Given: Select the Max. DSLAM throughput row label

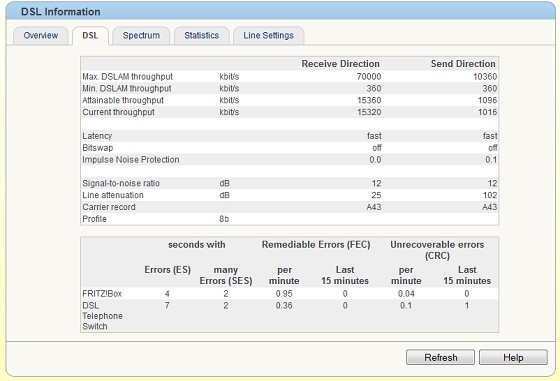Looking at the screenshot, I should tap(128, 77).
